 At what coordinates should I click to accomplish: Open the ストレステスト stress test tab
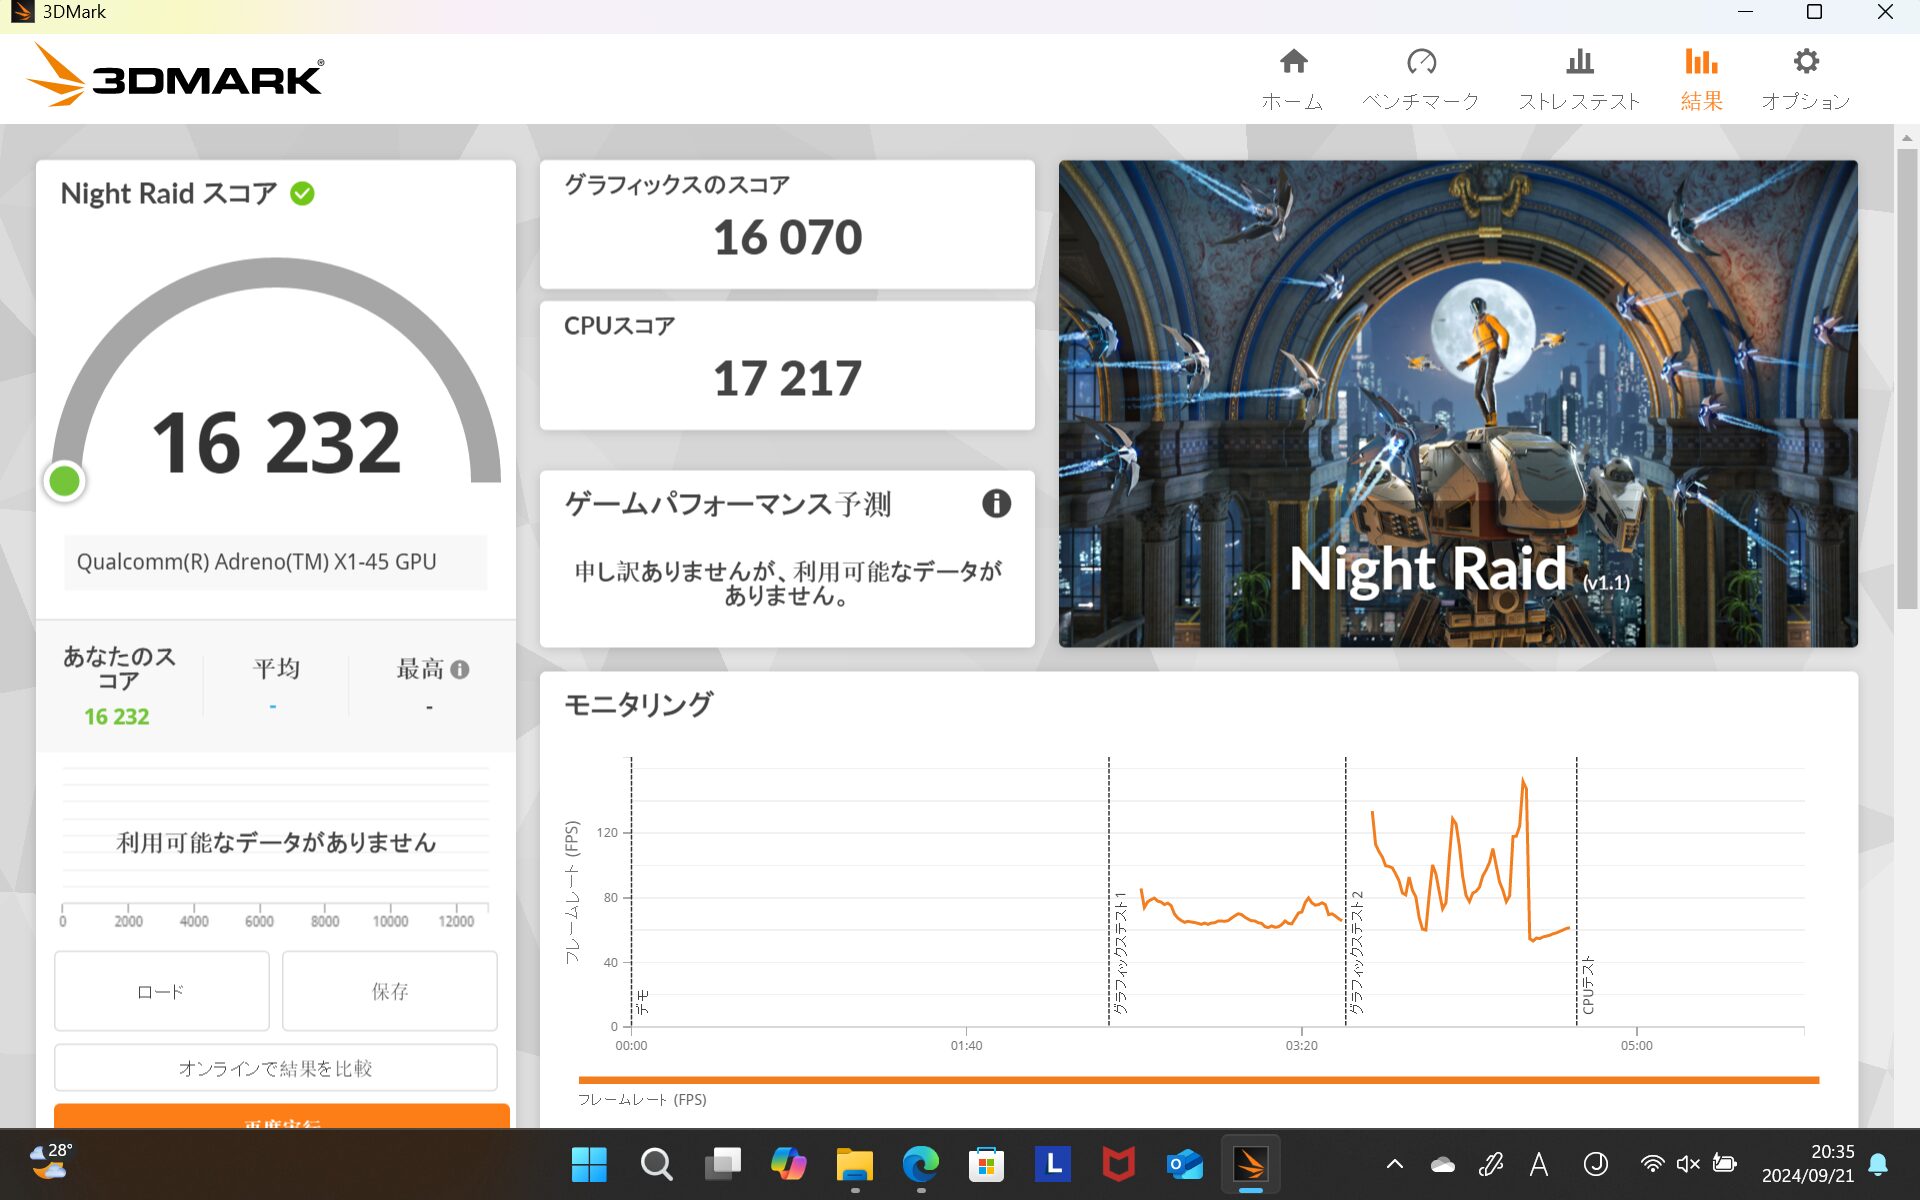pos(1579,79)
